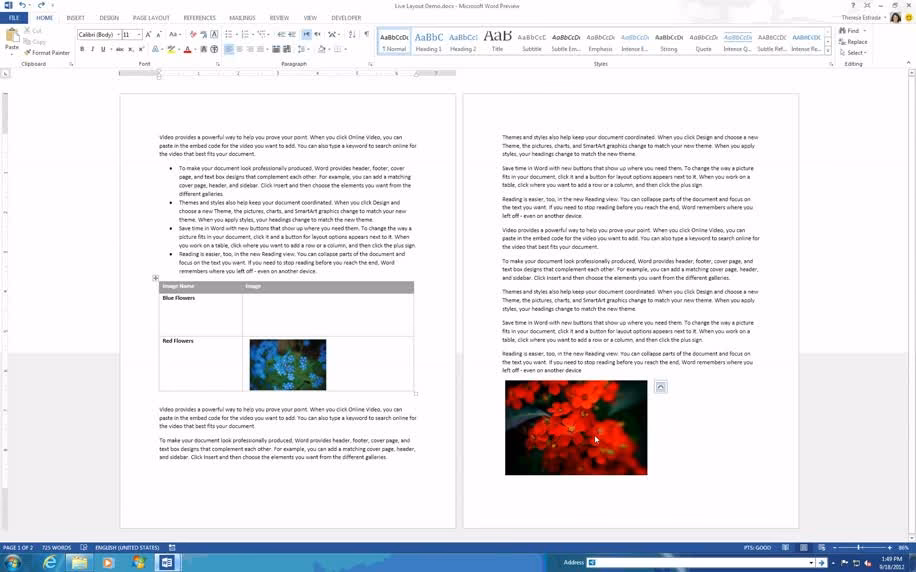The width and height of the screenshot is (916, 572).
Task: Toggle Subscript formatting
Action: pos(131,49)
